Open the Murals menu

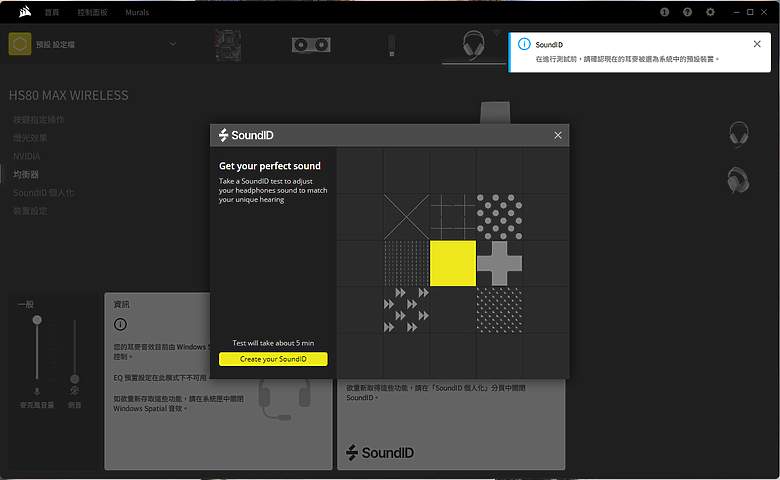tap(137, 12)
